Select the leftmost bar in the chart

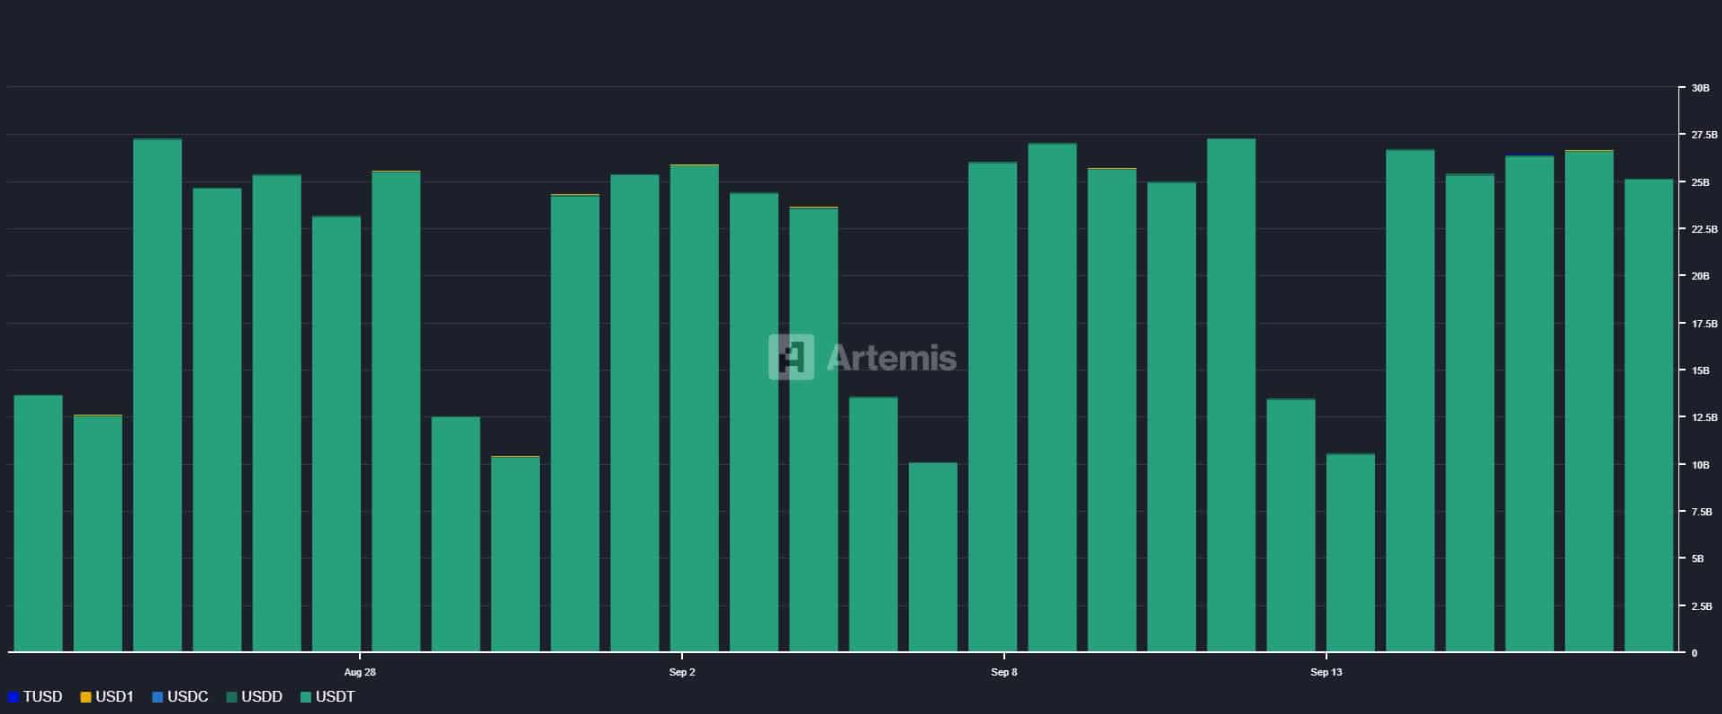tap(38, 525)
